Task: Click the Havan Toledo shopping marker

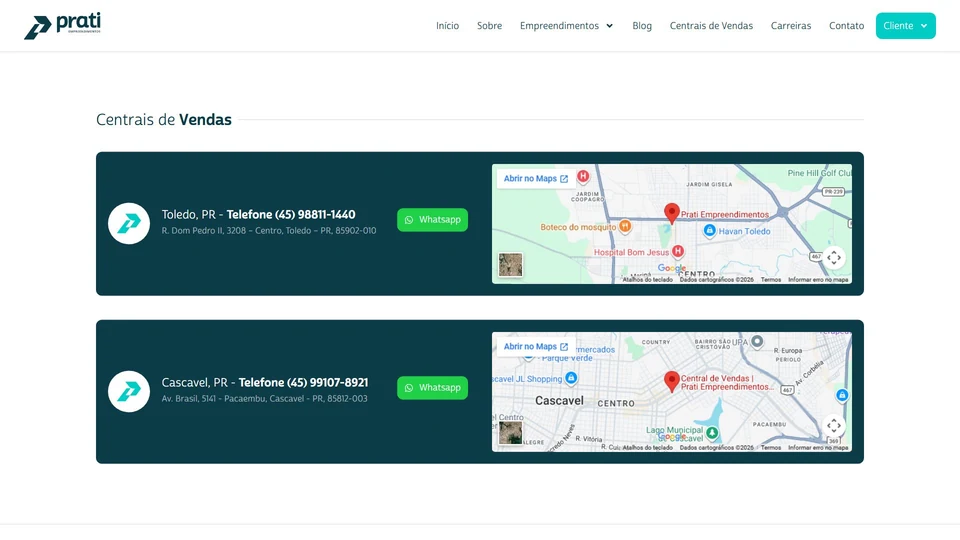Action: pos(709,230)
